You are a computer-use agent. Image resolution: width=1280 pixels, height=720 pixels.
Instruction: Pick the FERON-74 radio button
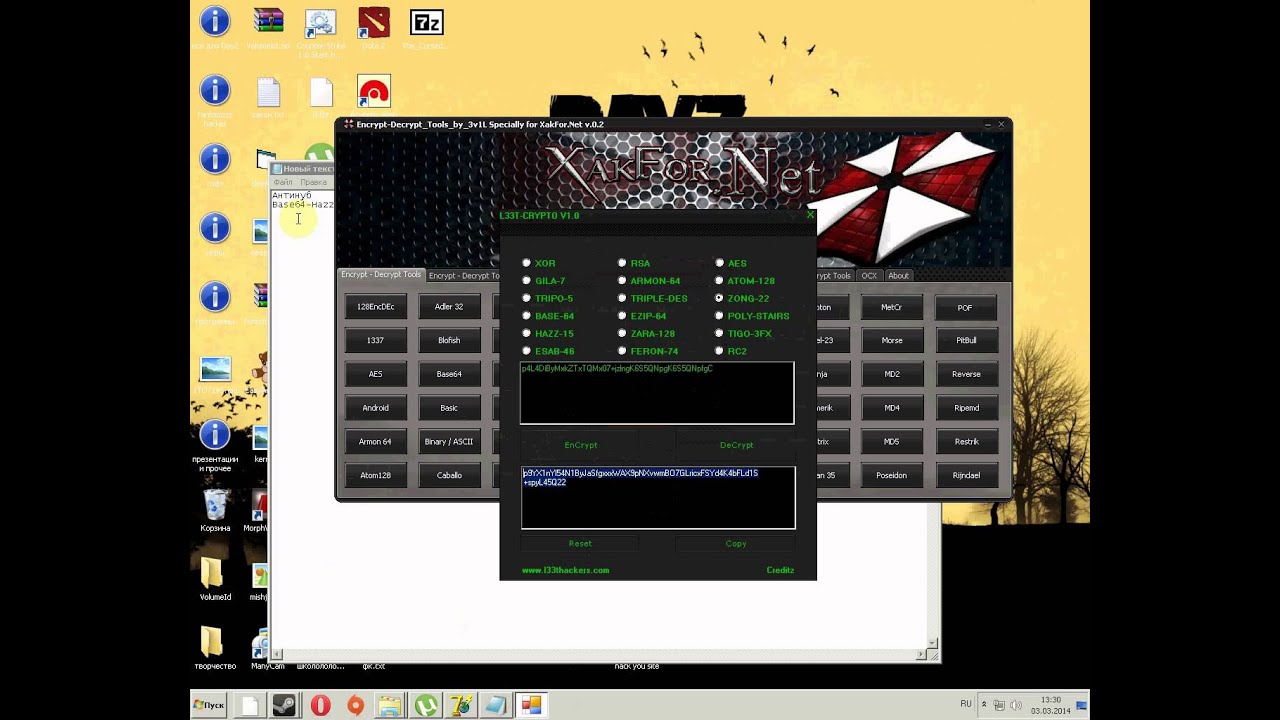[622, 351]
